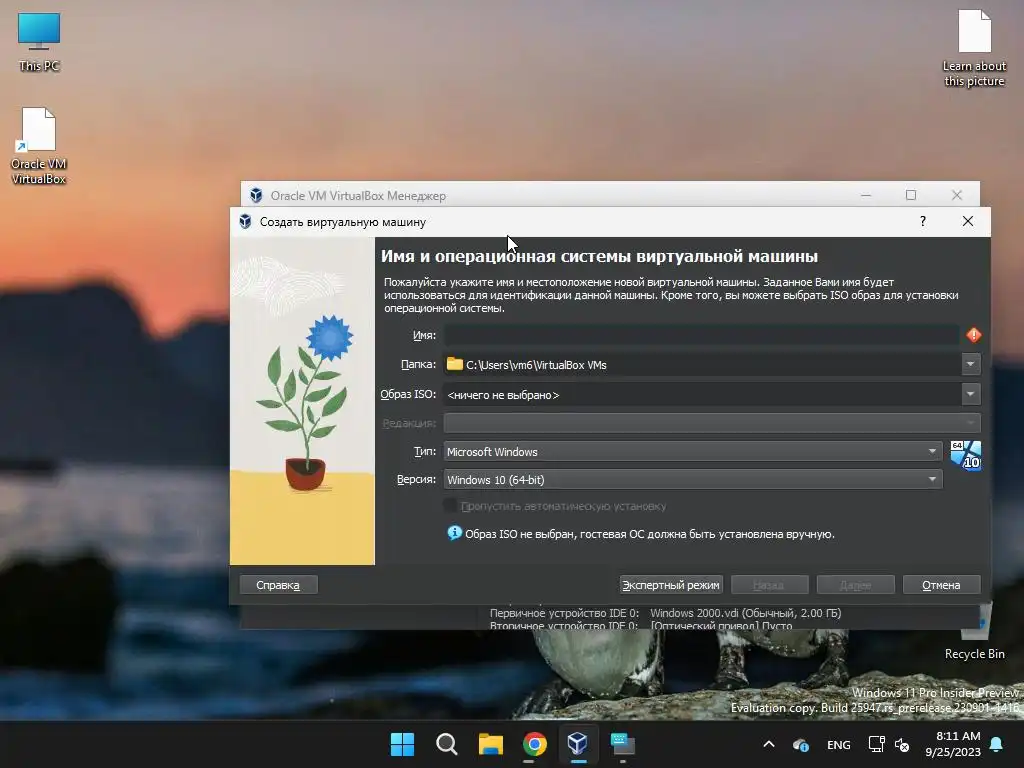Screen dimensions: 1024x768
Task: Click the Windows 10 64-bit OS icon
Action: point(965,455)
